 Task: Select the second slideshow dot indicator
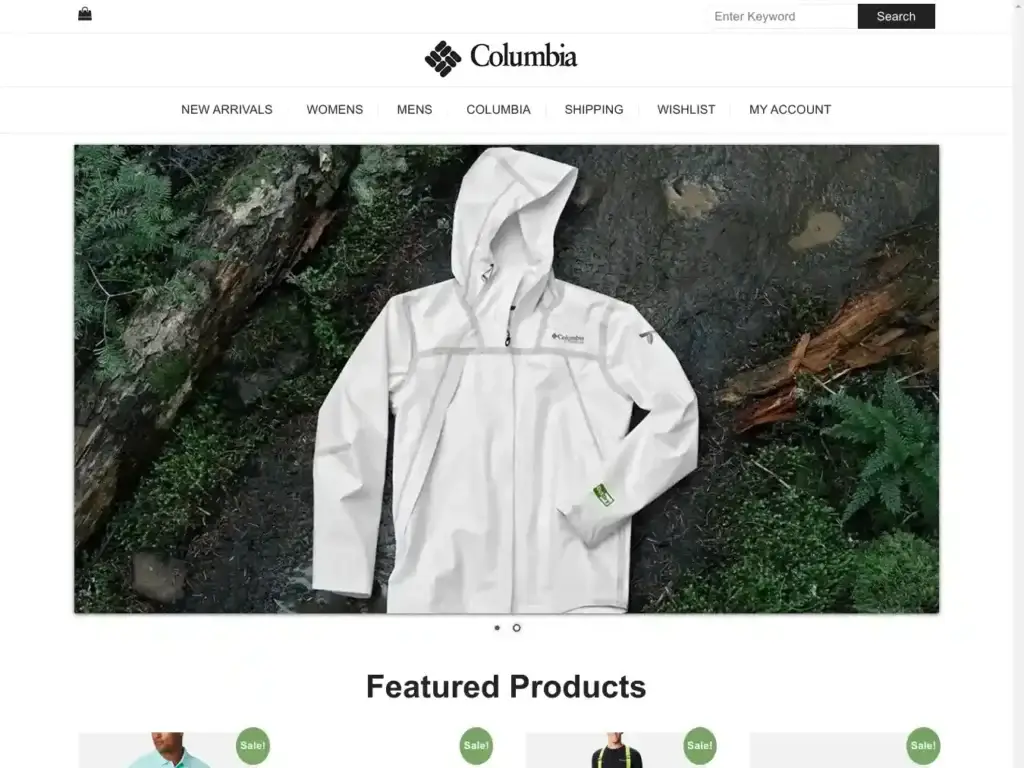[x=517, y=628]
